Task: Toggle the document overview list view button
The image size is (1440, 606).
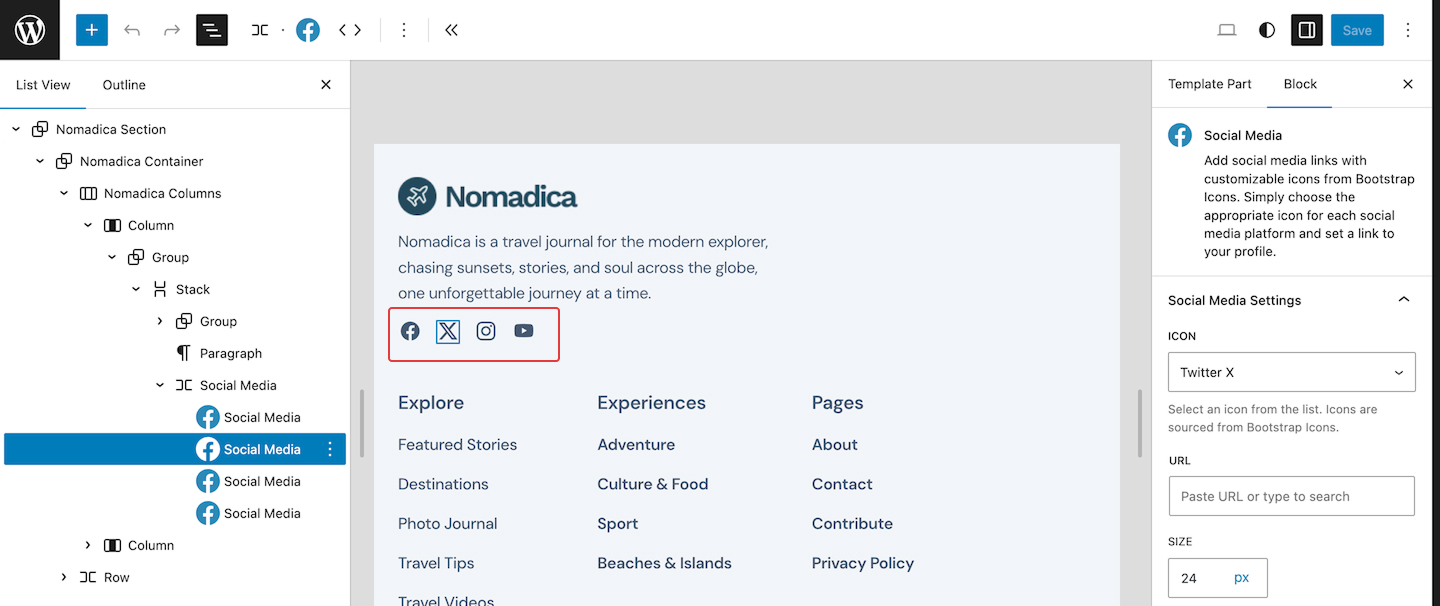Action: point(212,30)
